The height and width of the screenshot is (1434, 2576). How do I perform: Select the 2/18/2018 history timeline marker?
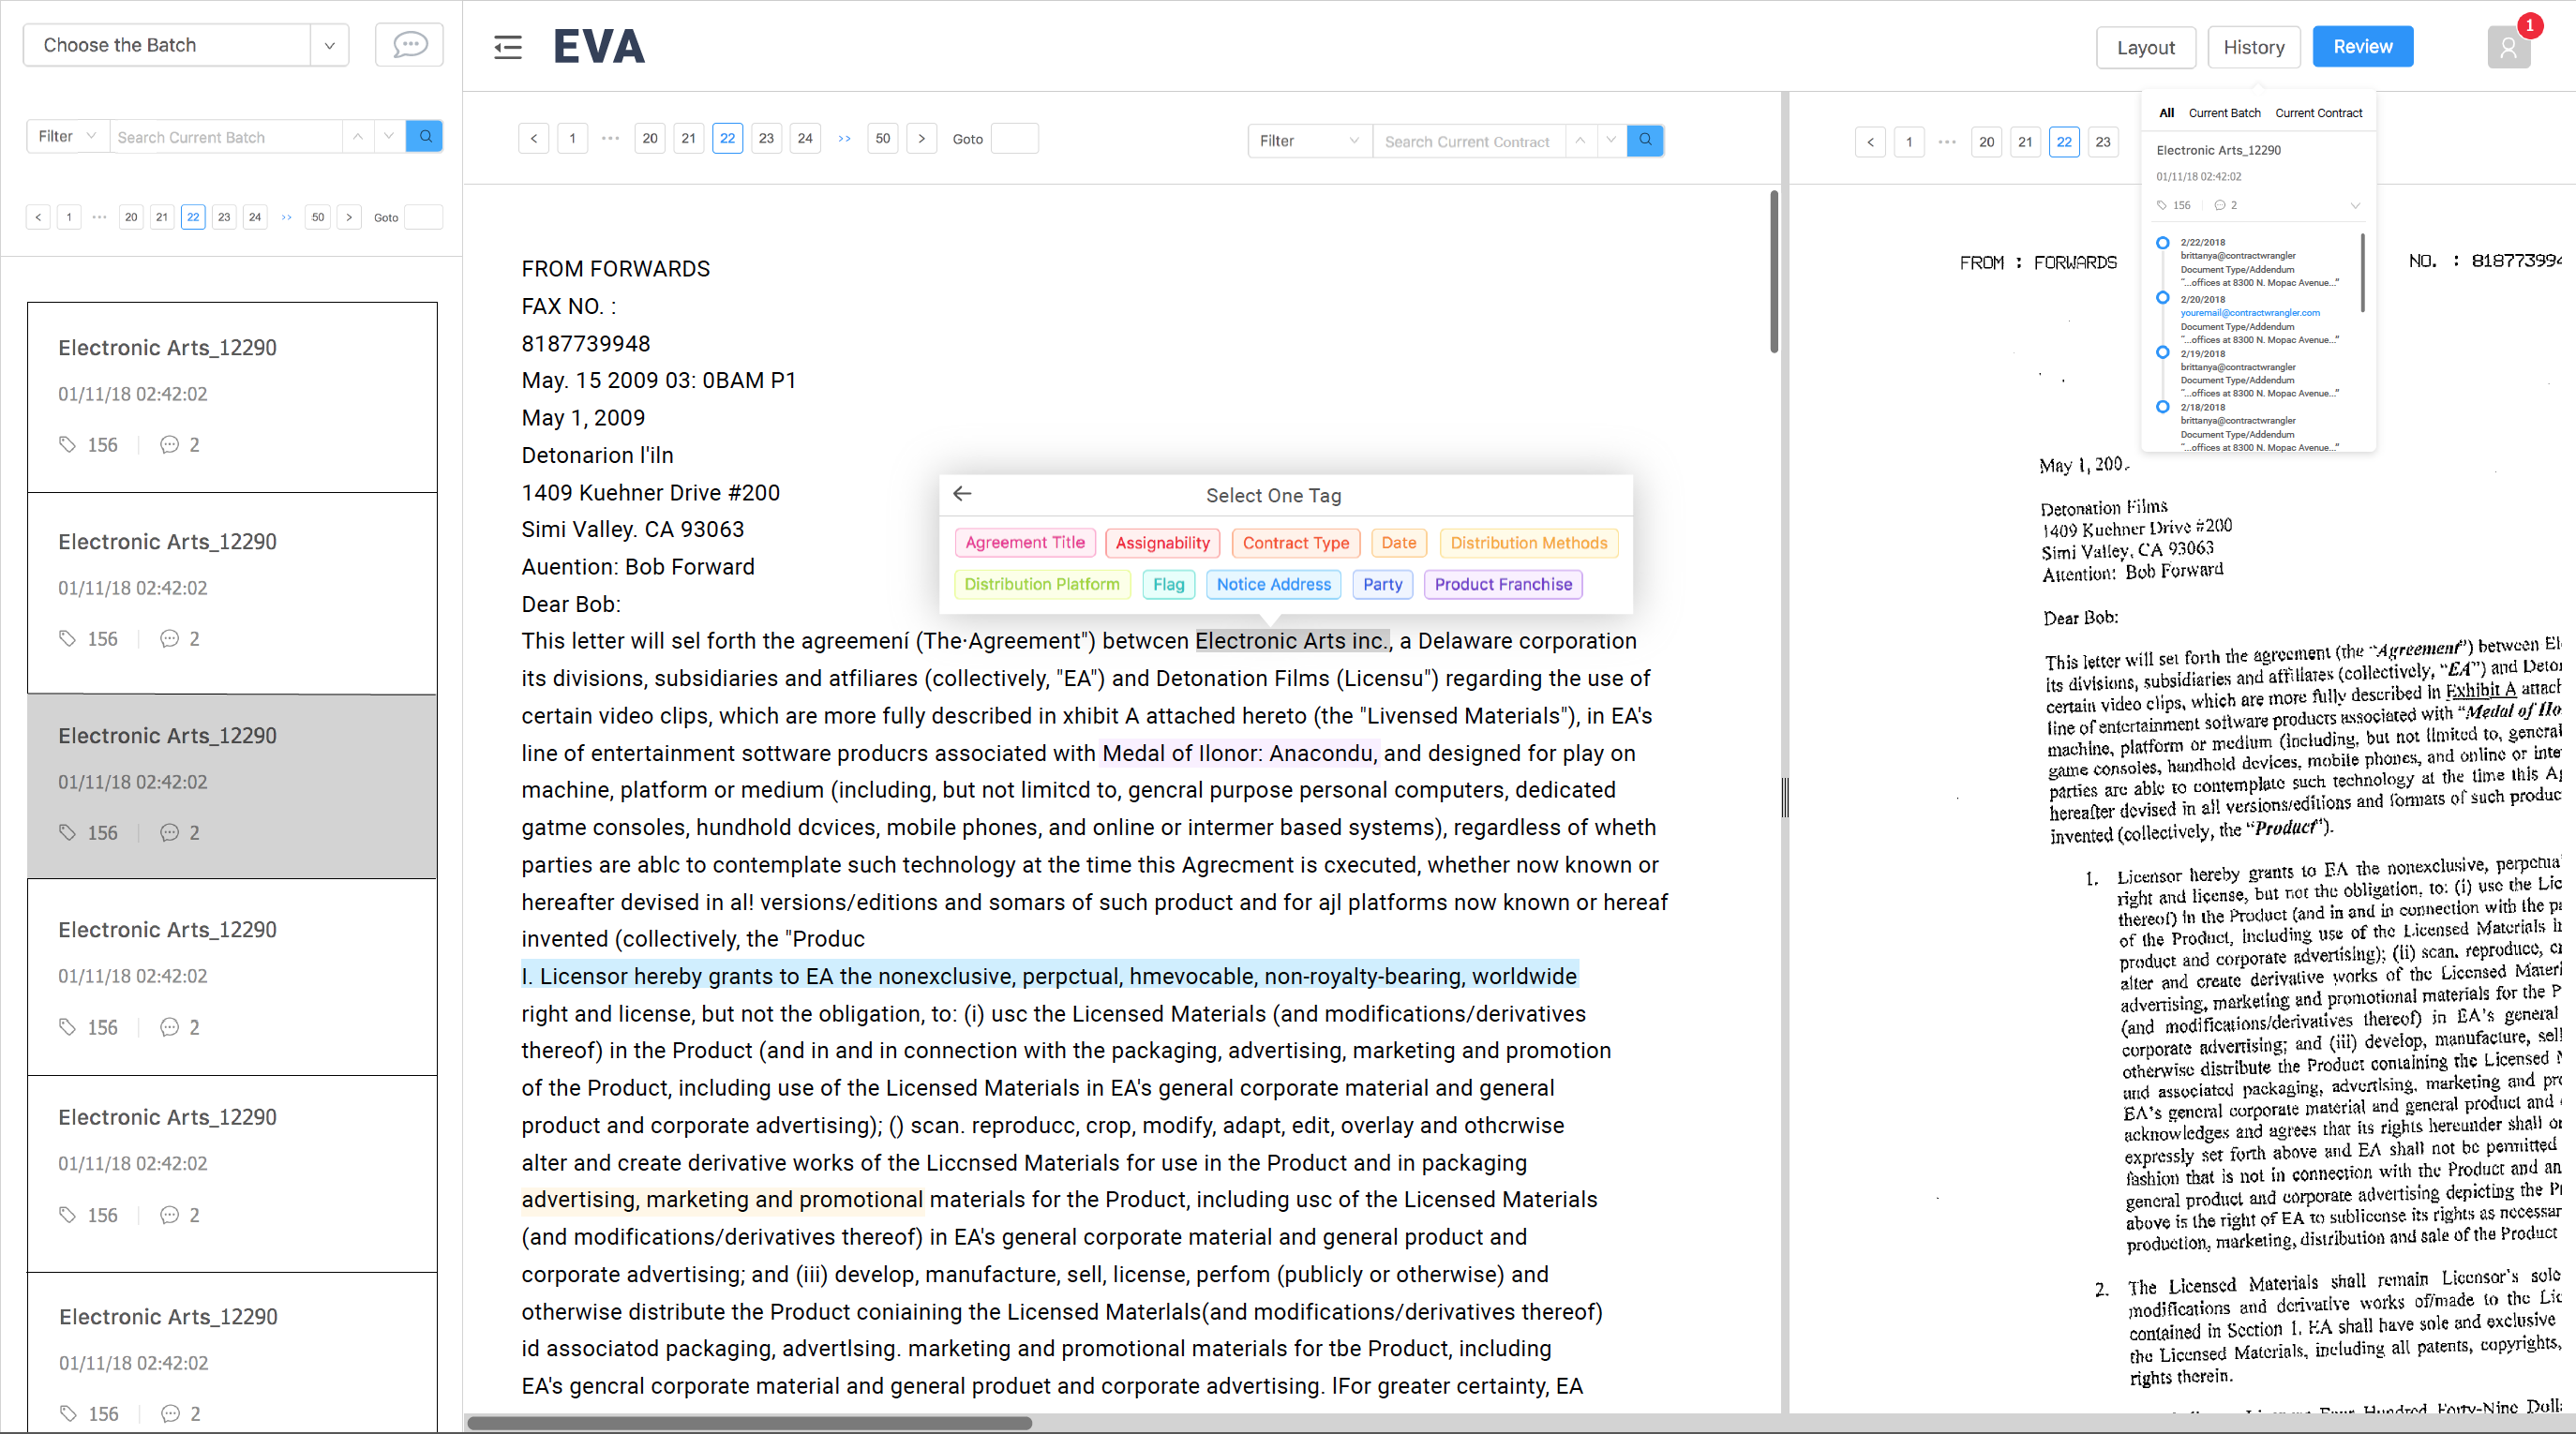tap(2162, 407)
